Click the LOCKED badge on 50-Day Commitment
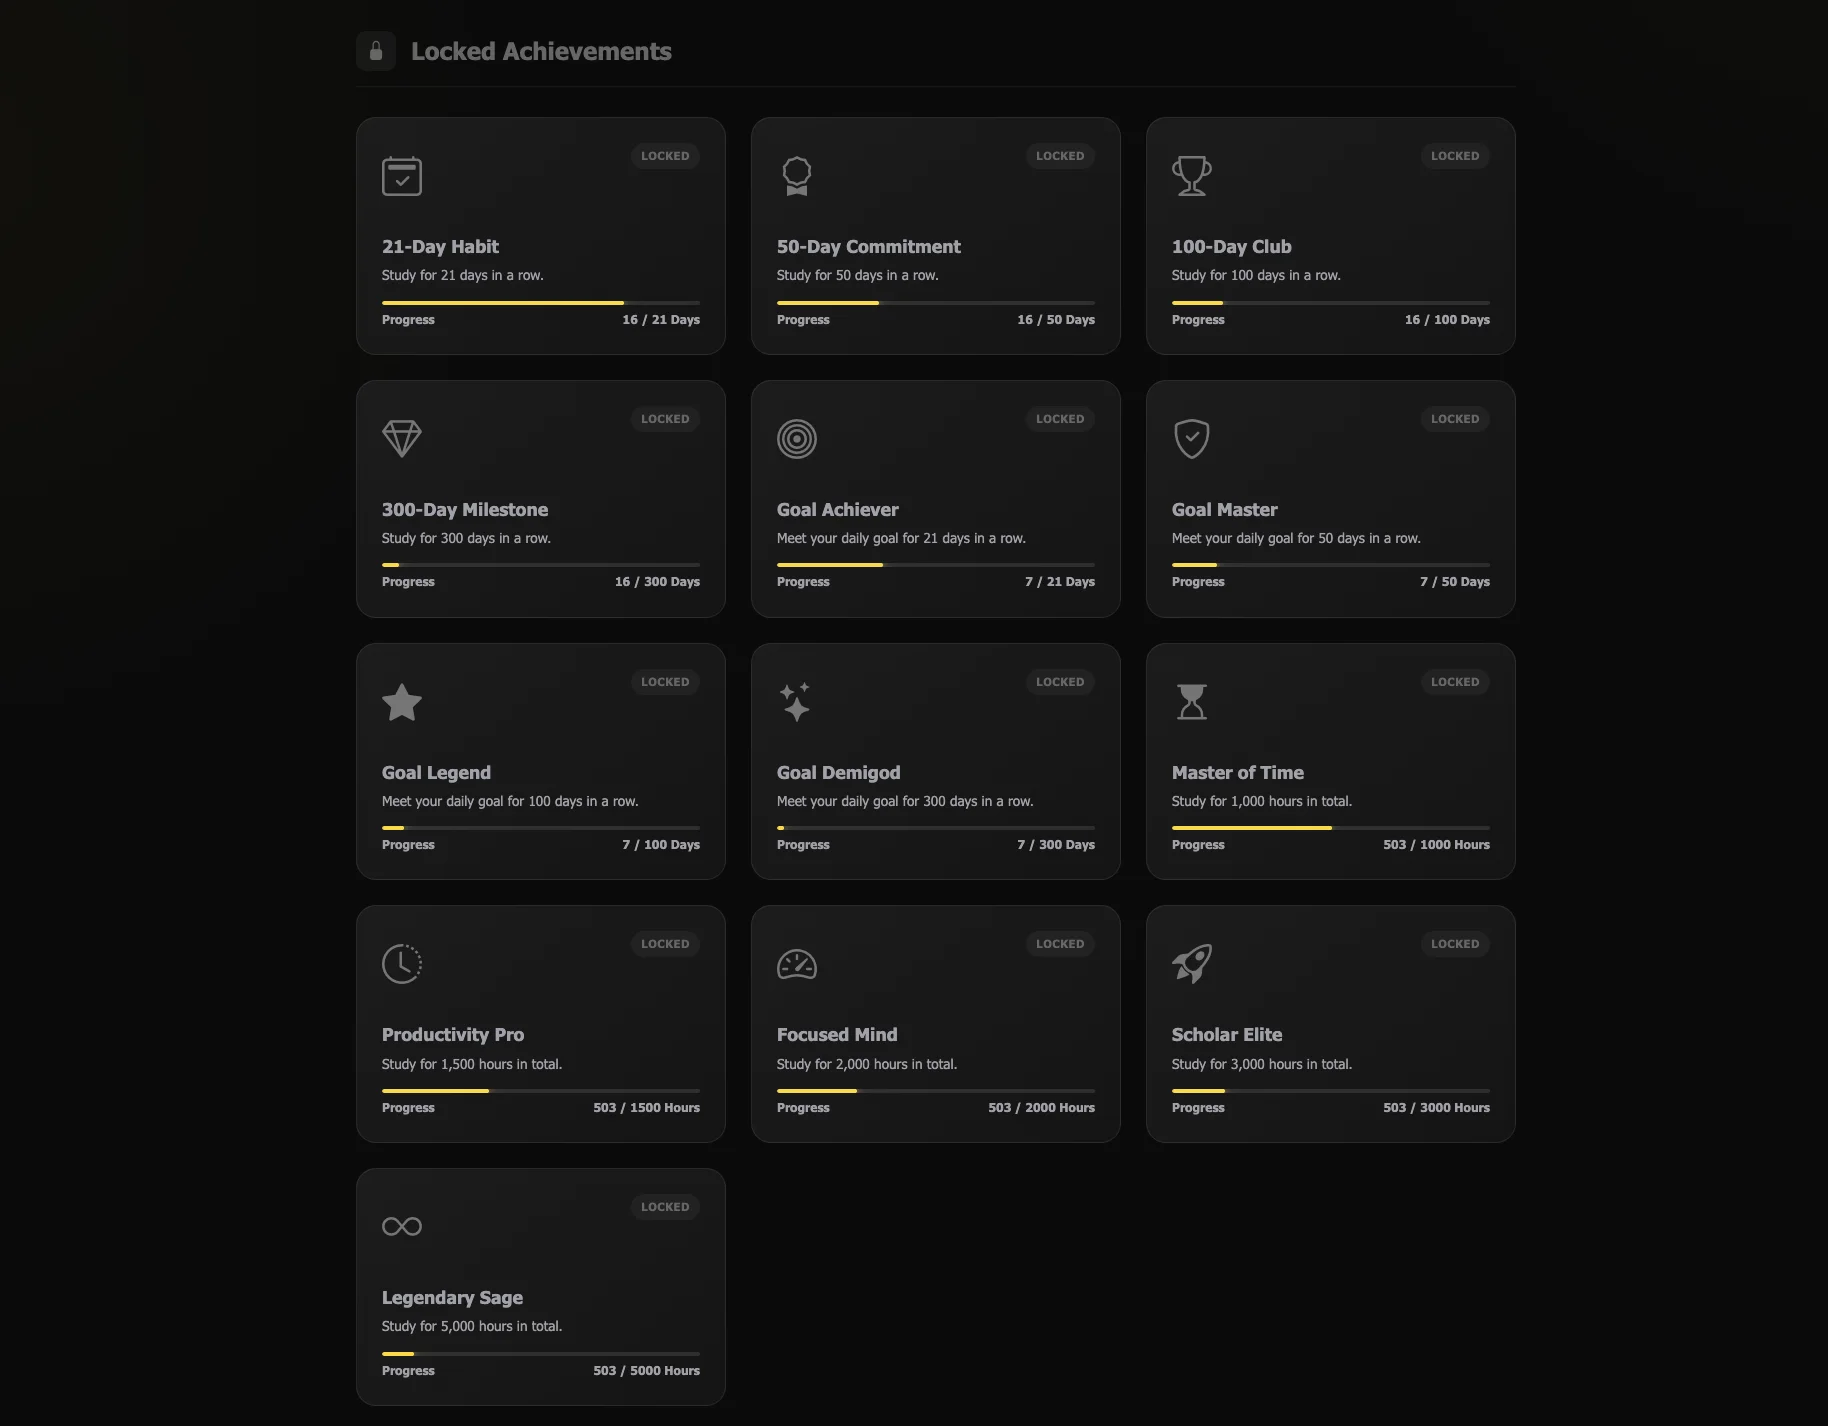The image size is (1828, 1426). (x=1060, y=156)
